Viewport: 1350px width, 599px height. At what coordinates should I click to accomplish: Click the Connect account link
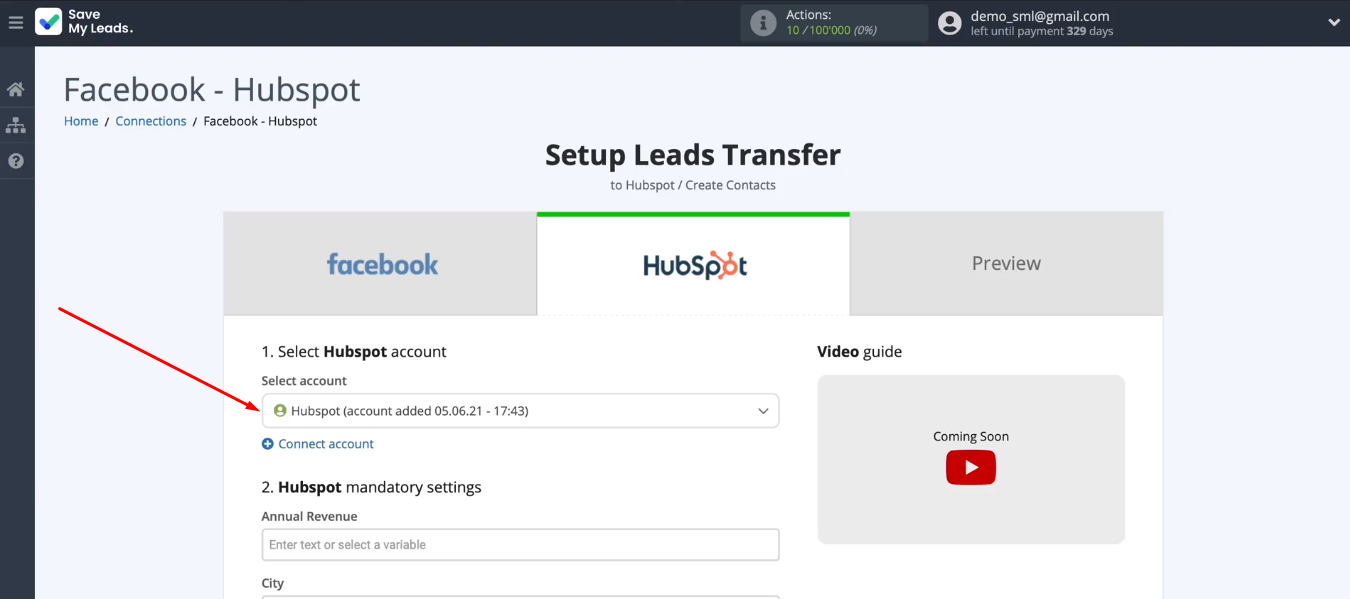(326, 444)
